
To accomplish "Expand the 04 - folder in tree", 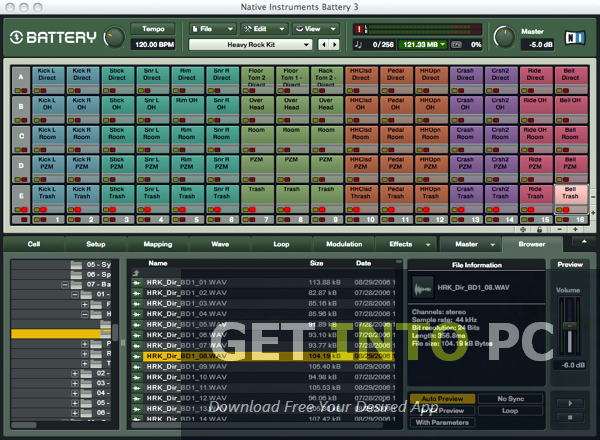I will tap(75, 393).
